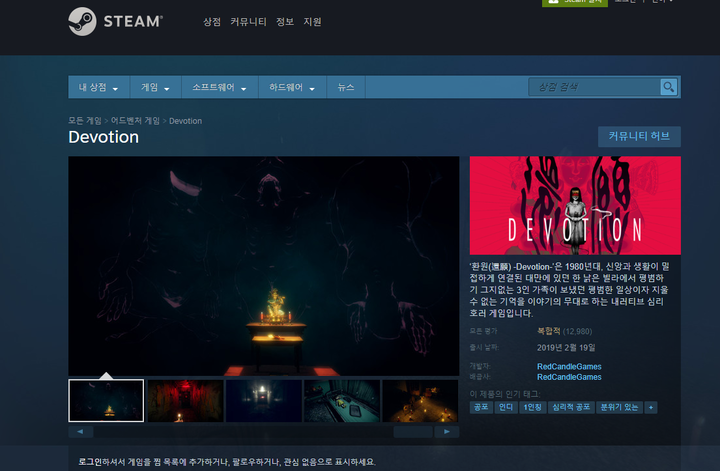Expand the 게임 dropdown menu
The height and width of the screenshot is (471, 720).
(154, 88)
